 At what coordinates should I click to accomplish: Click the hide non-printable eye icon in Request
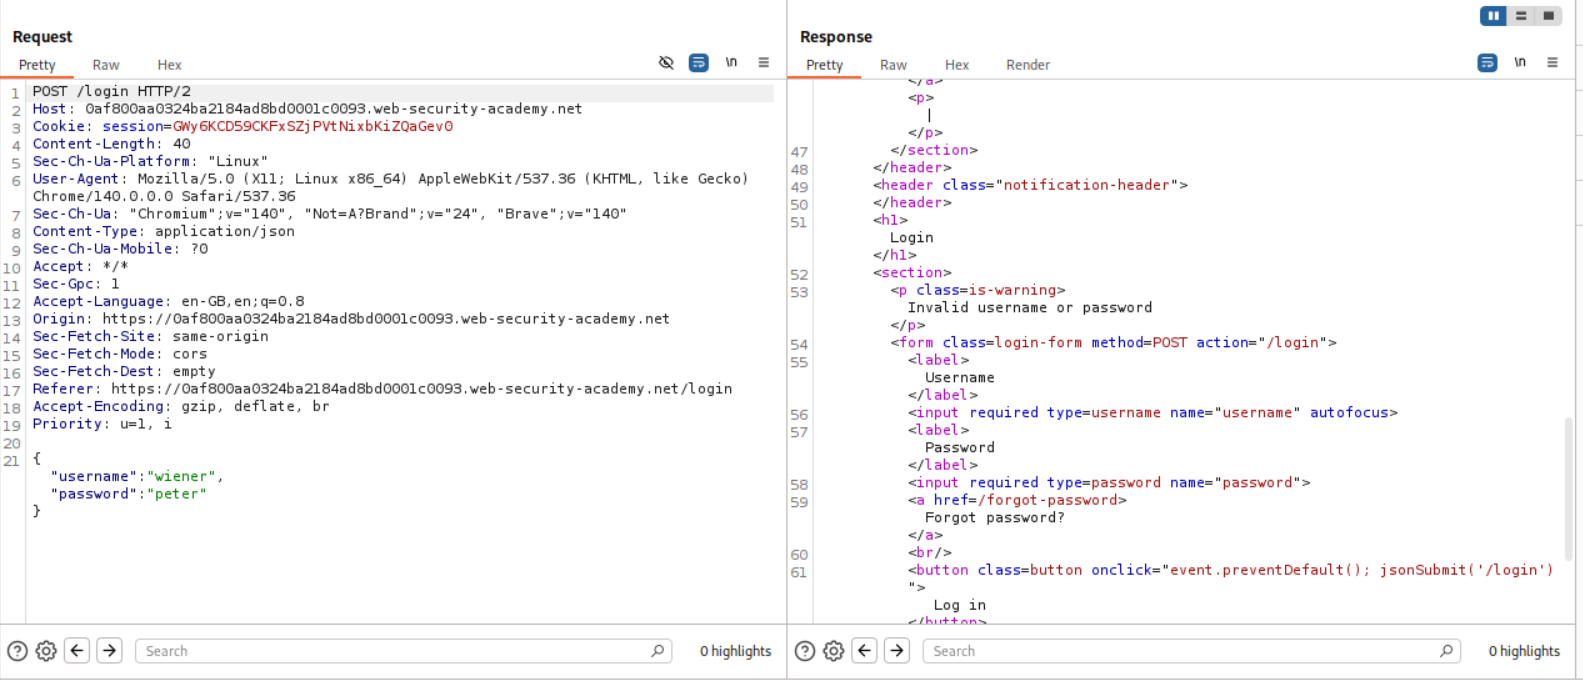pyautogui.click(x=666, y=63)
